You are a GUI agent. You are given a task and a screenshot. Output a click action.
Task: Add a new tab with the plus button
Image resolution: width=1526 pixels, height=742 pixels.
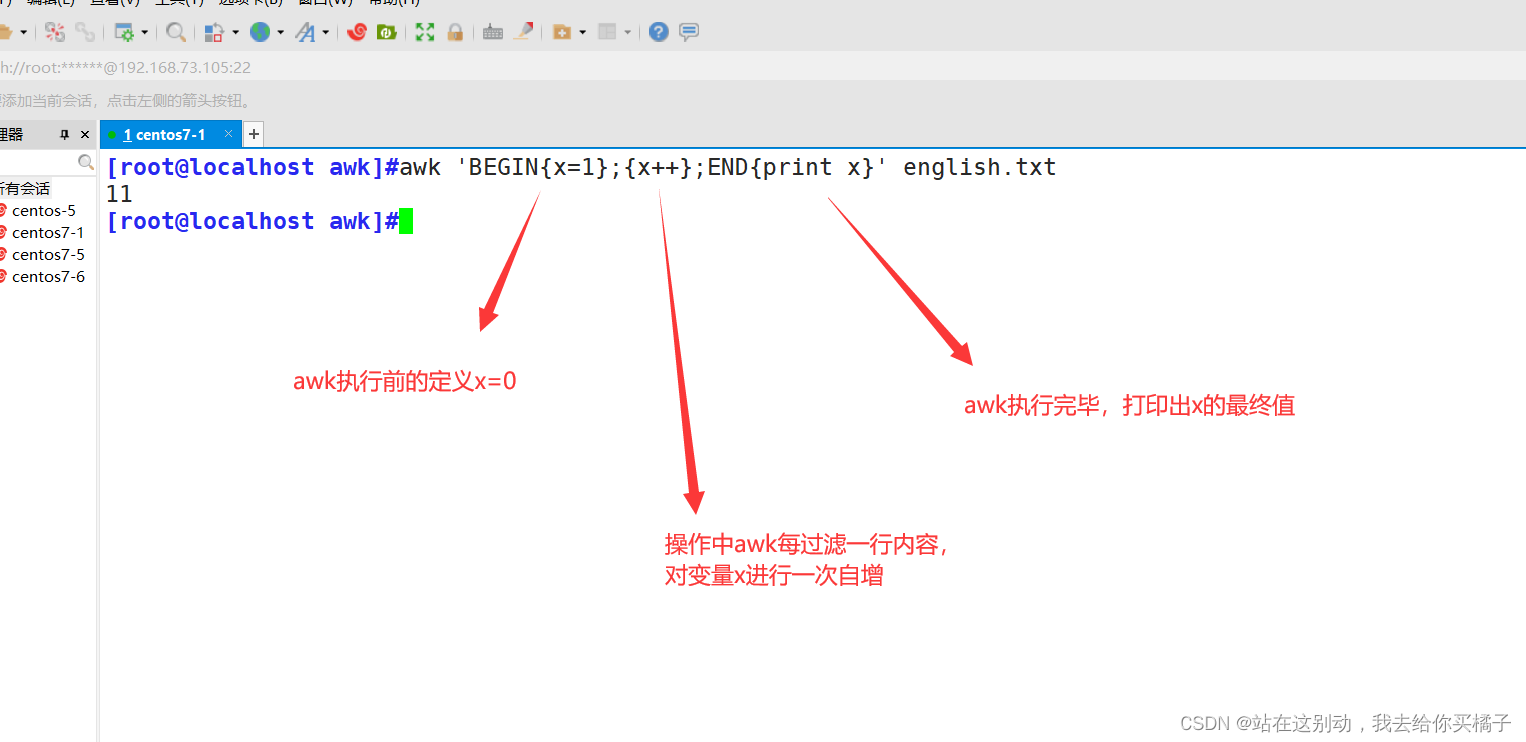coord(254,133)
